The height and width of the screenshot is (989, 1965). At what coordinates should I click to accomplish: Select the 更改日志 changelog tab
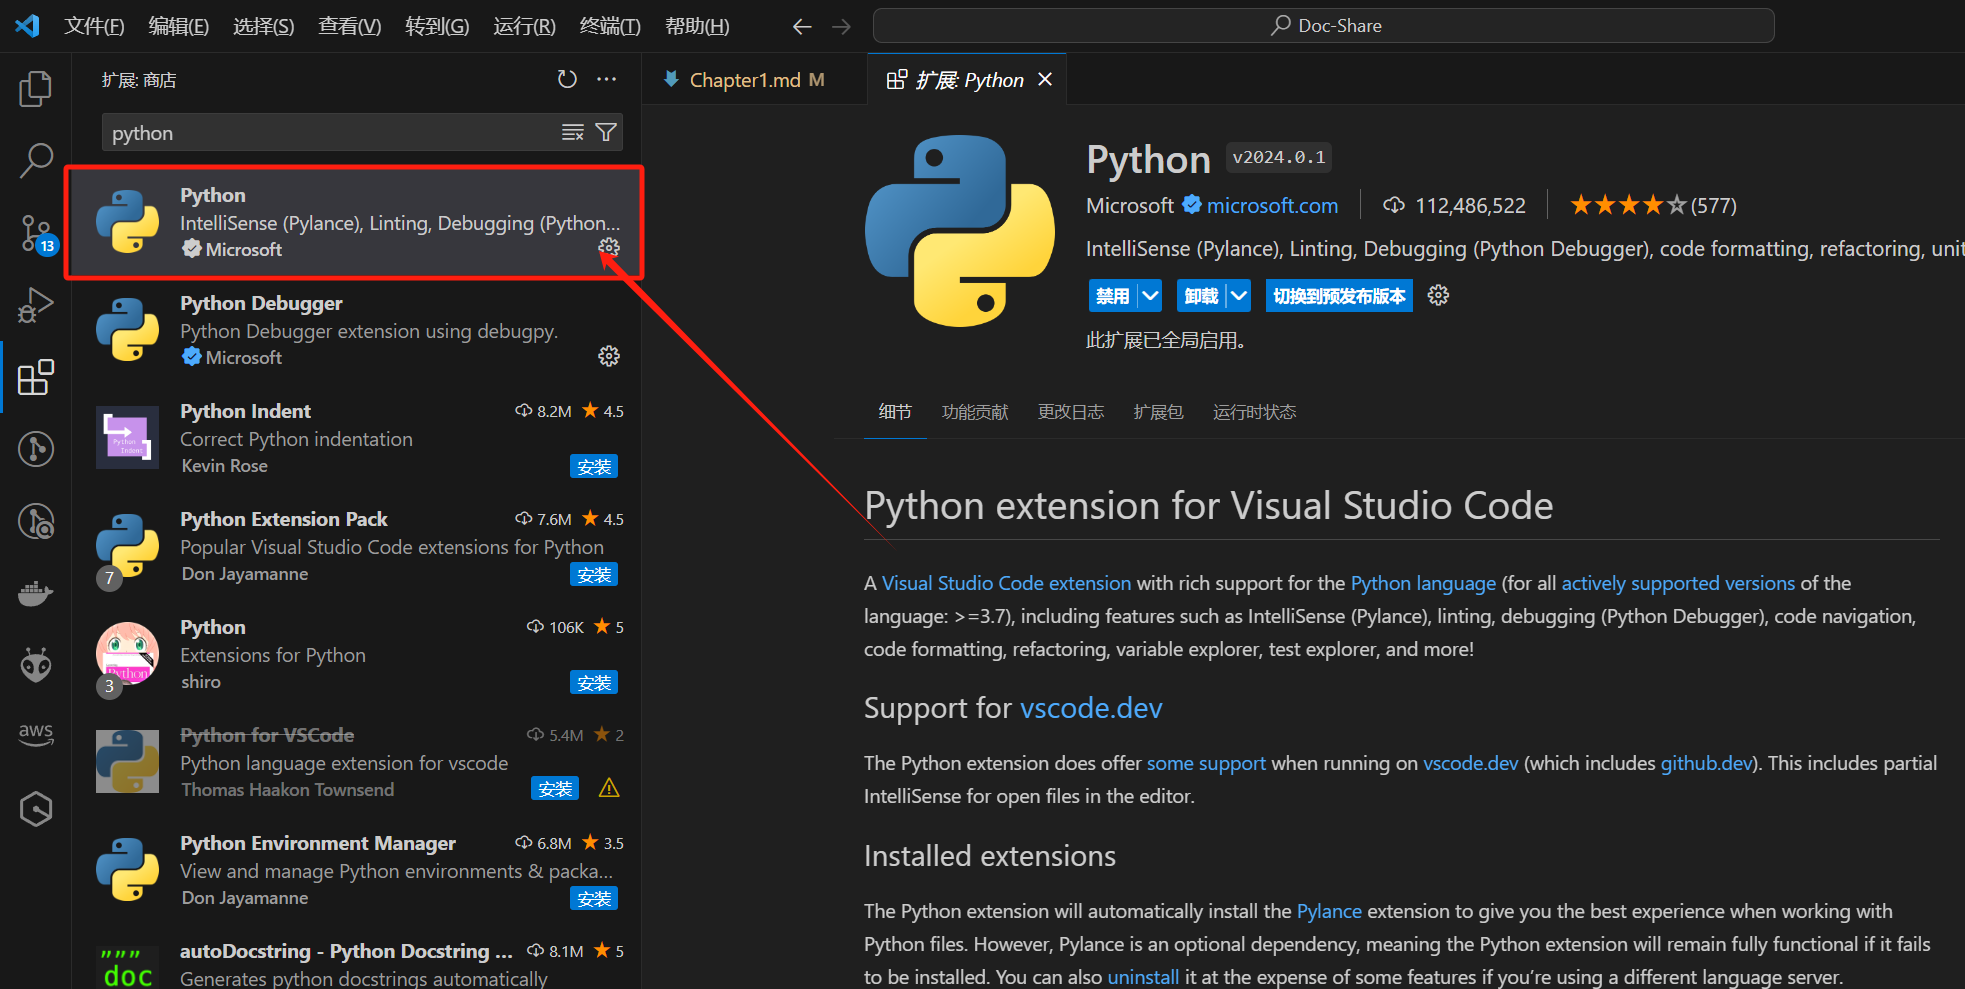click(x=1071, y=412)
